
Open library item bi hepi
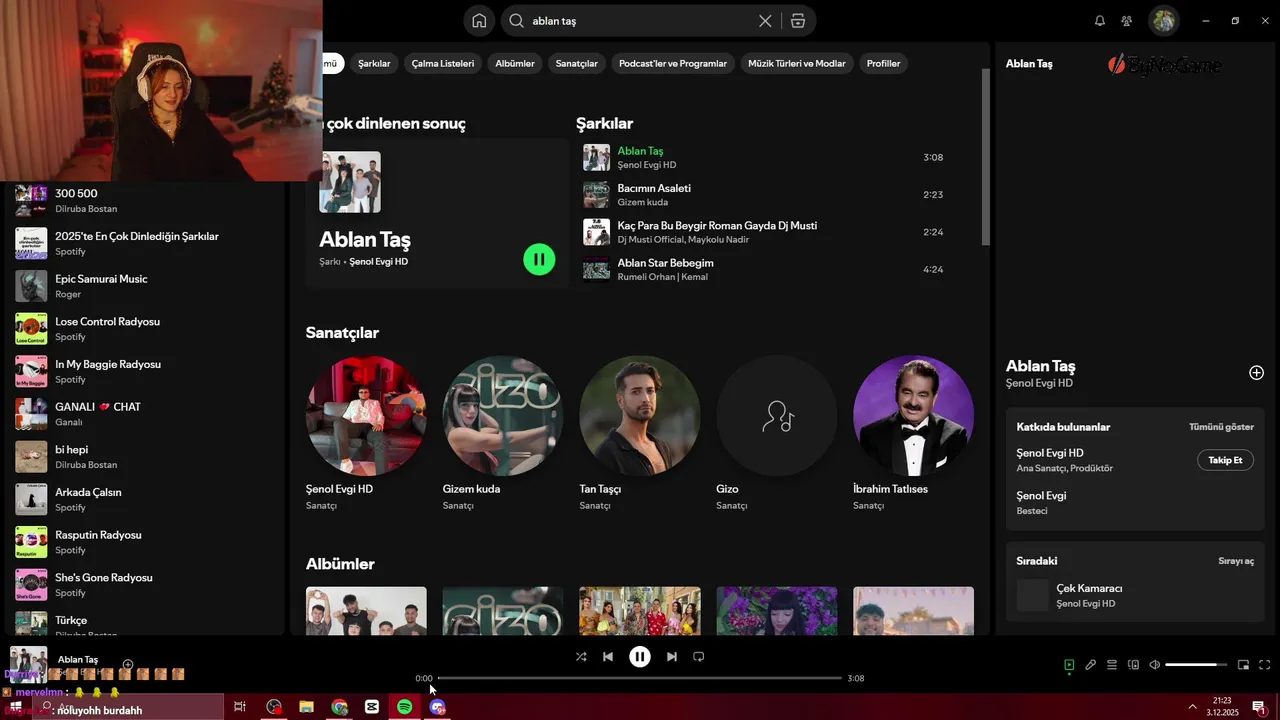(x=145, y=457)
